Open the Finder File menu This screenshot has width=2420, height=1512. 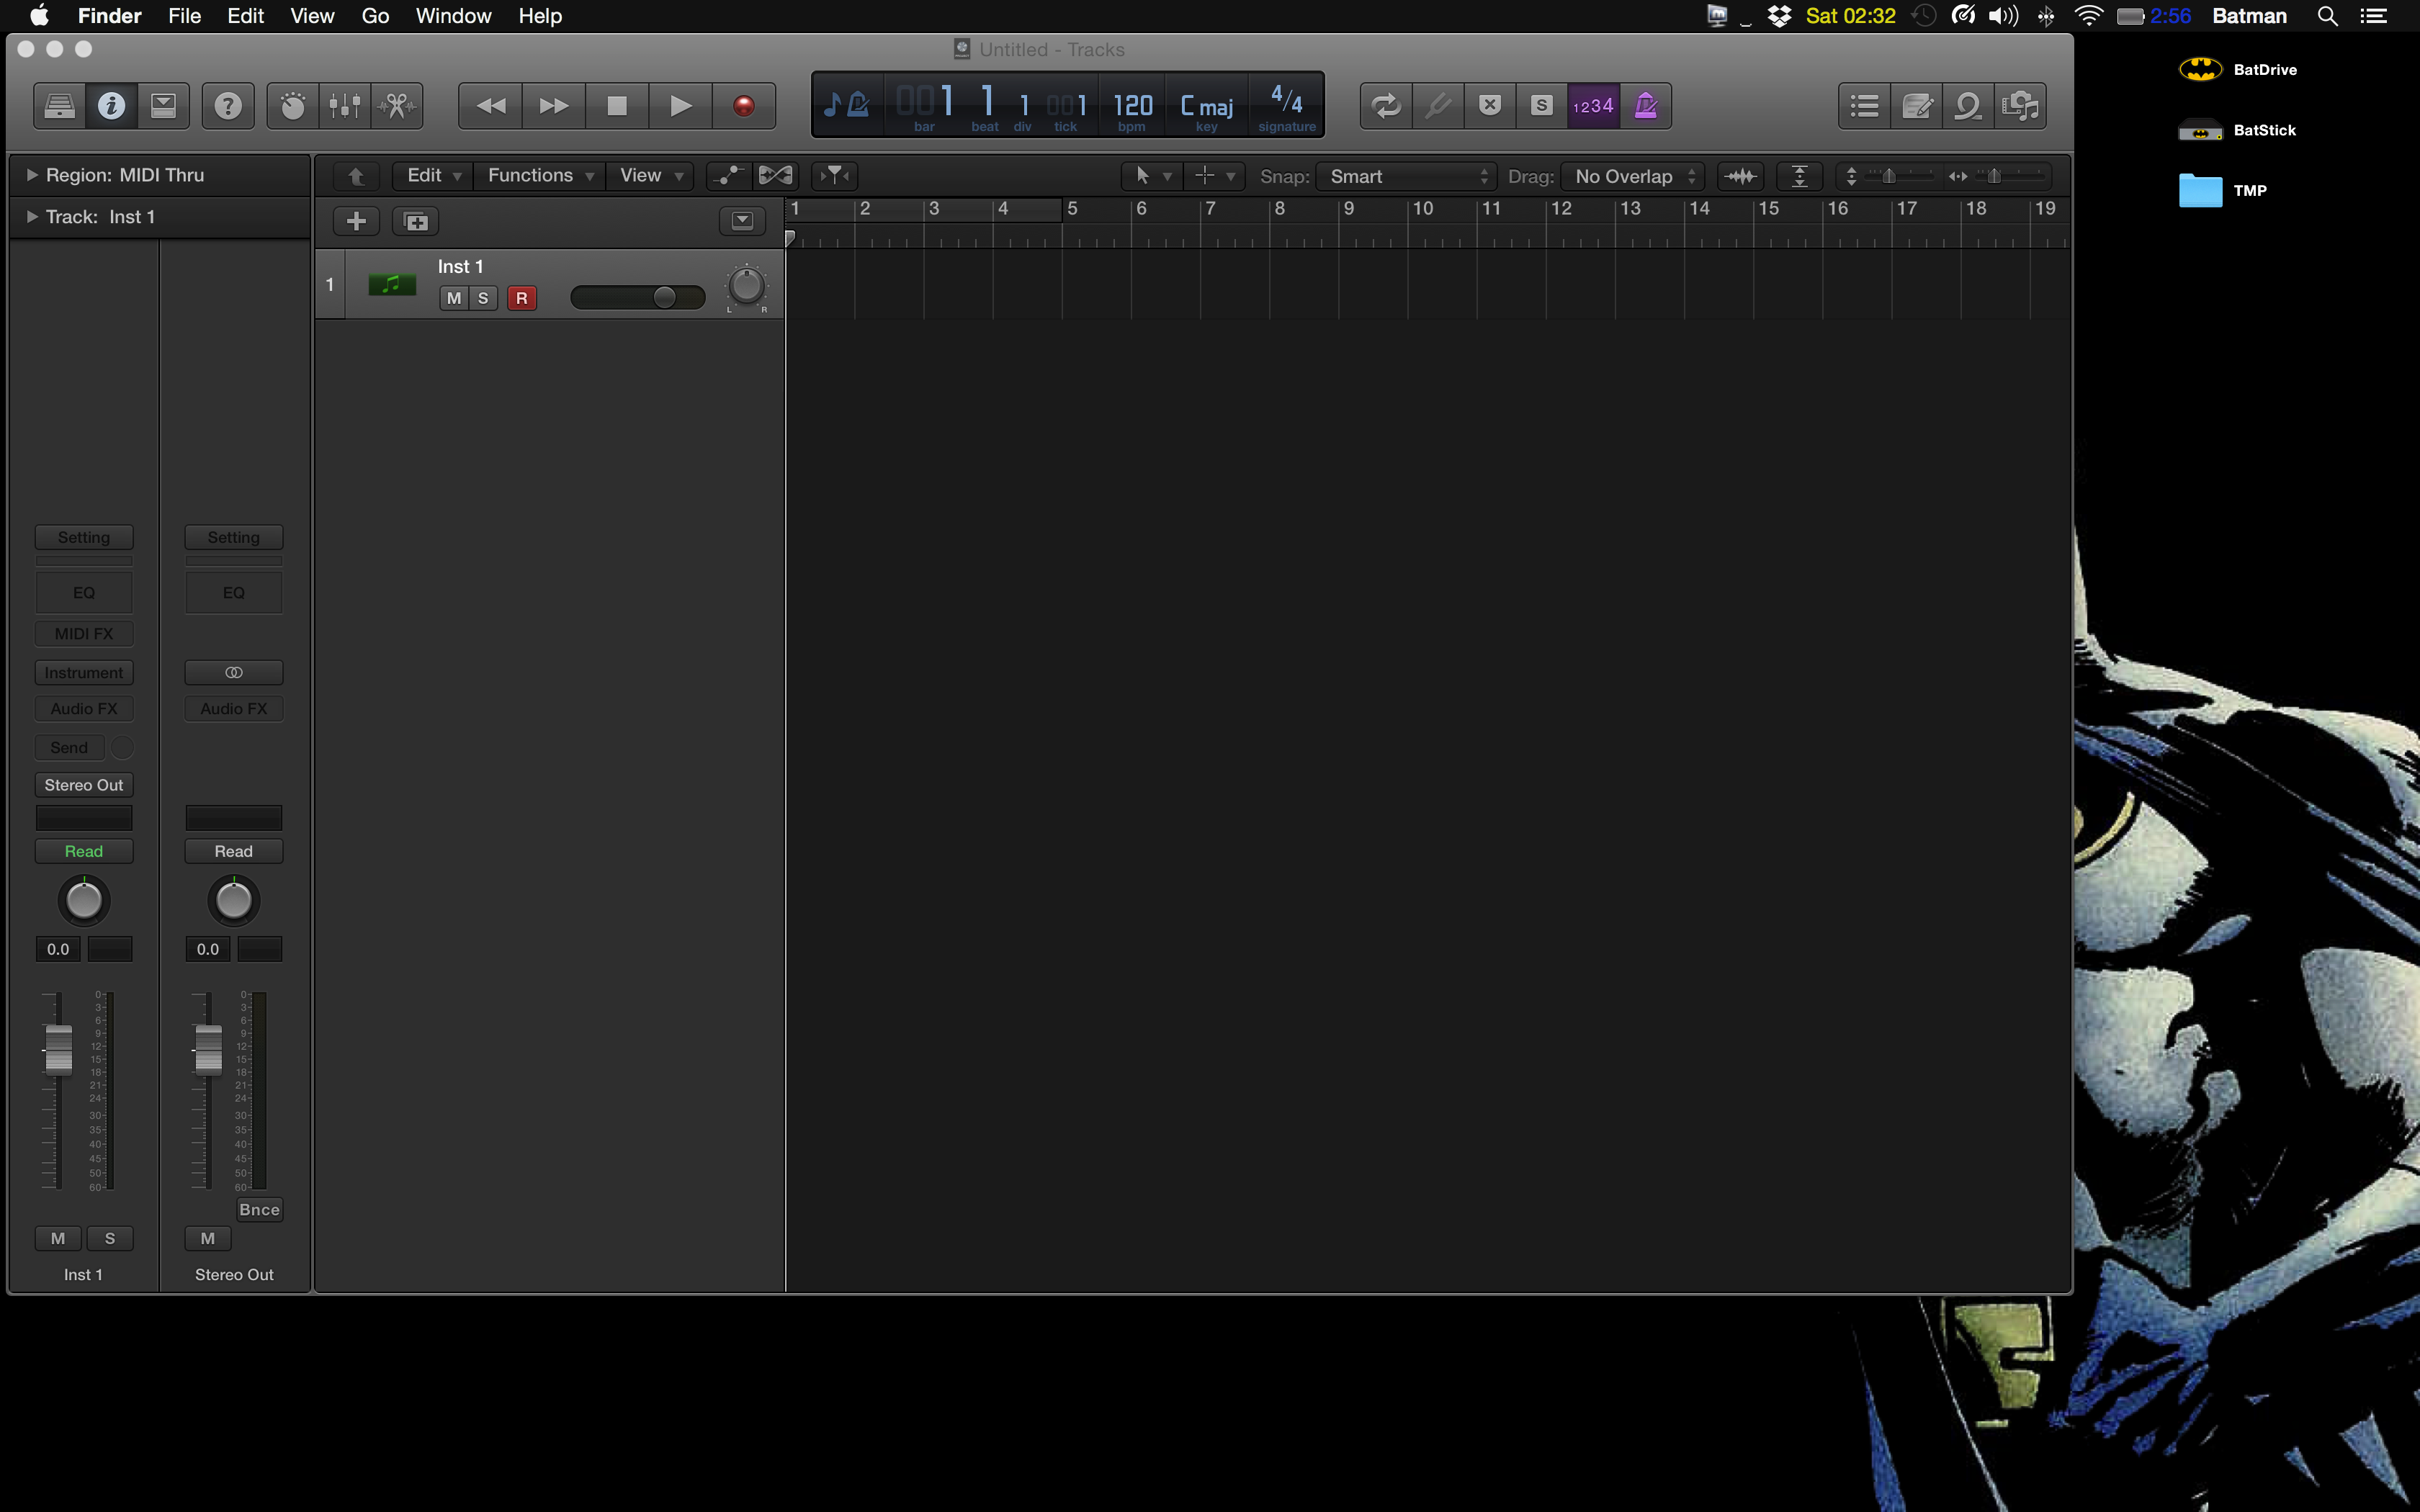pos(184,16)
